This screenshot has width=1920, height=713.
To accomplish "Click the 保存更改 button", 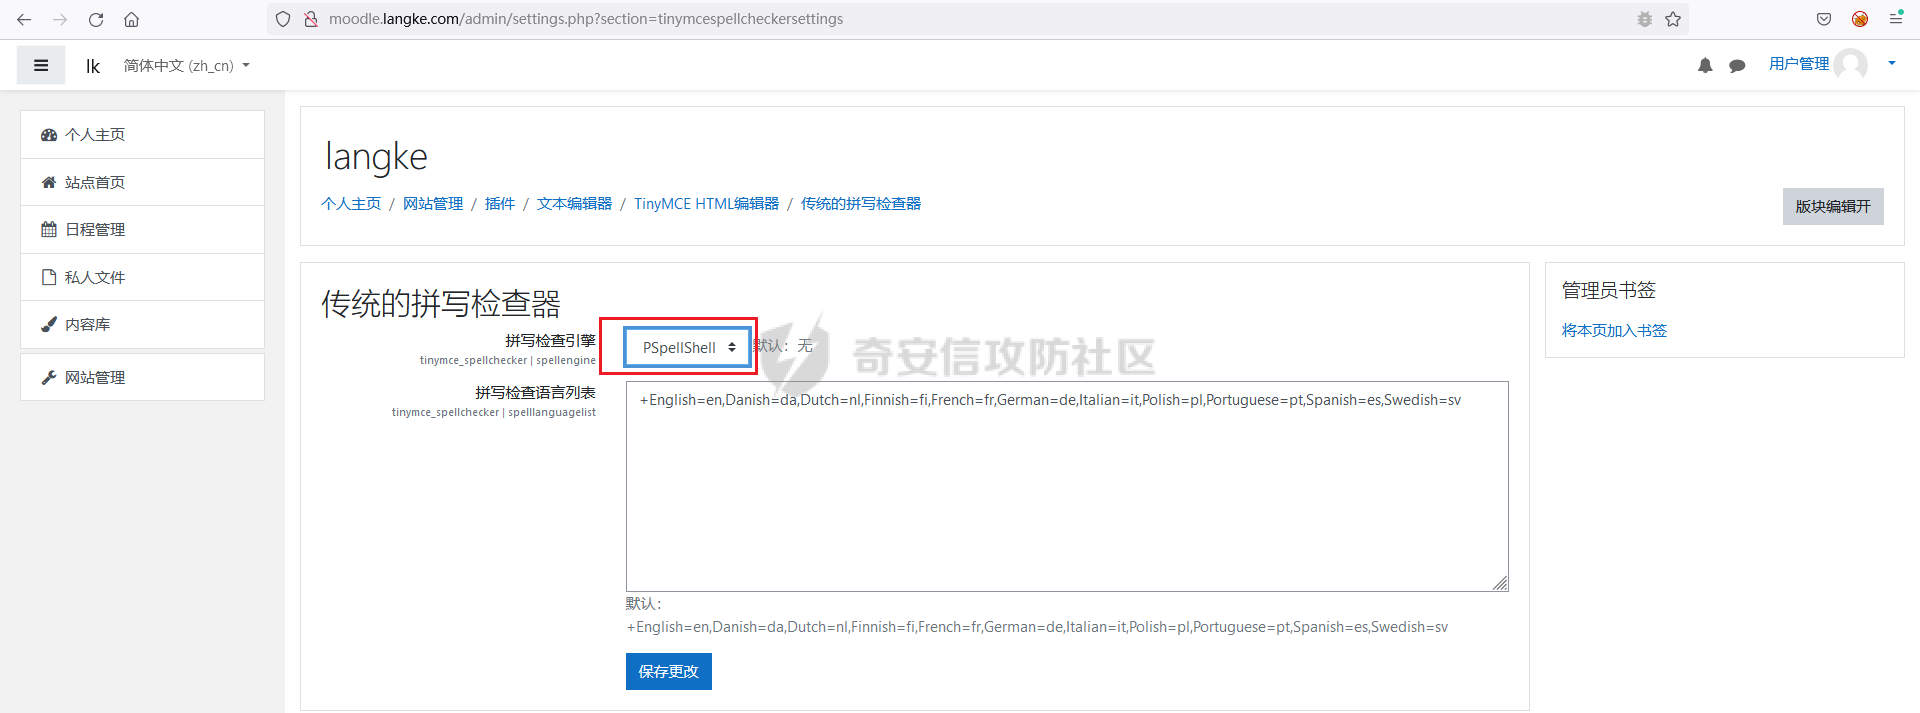I will tap(668, 671).
